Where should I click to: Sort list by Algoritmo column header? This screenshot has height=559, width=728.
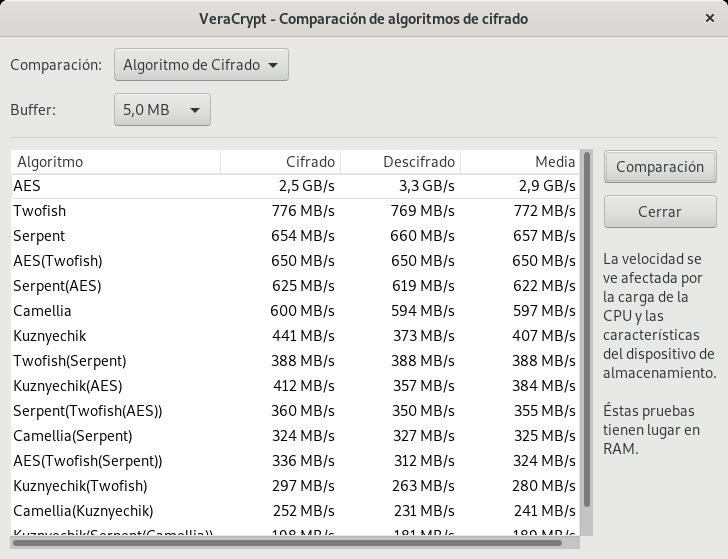115,162
